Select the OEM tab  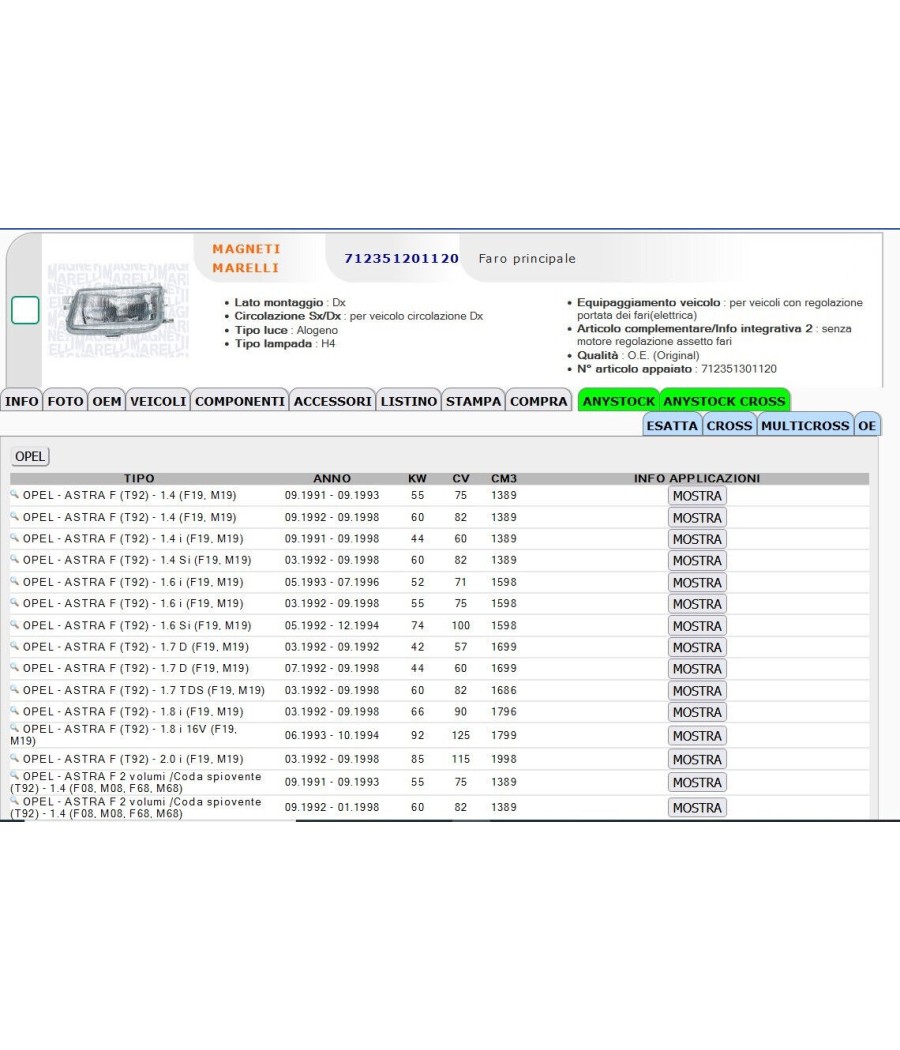107,401
